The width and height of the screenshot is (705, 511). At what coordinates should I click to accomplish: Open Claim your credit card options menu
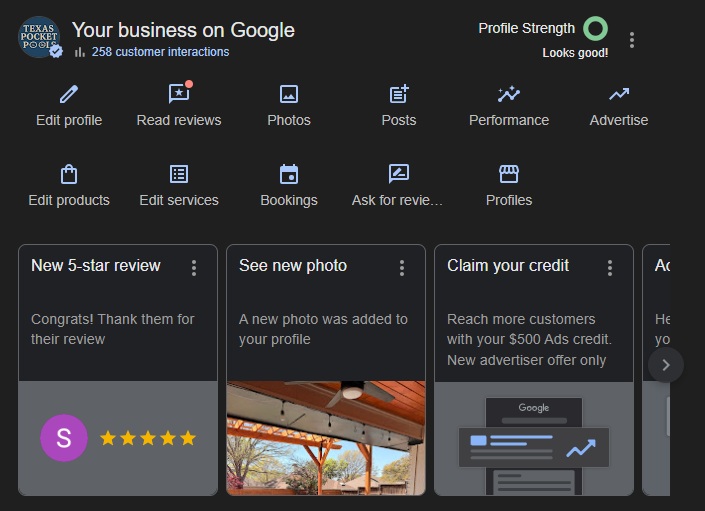tap(610, 268)
